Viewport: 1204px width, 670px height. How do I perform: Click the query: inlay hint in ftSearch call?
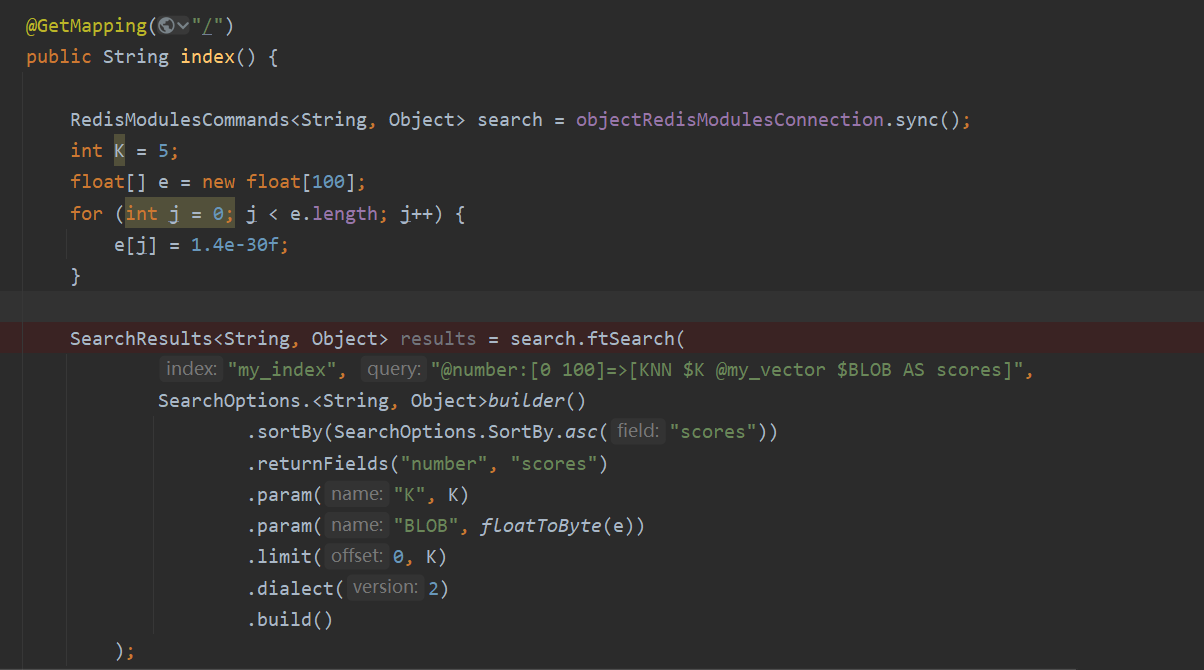coord(393,368)
